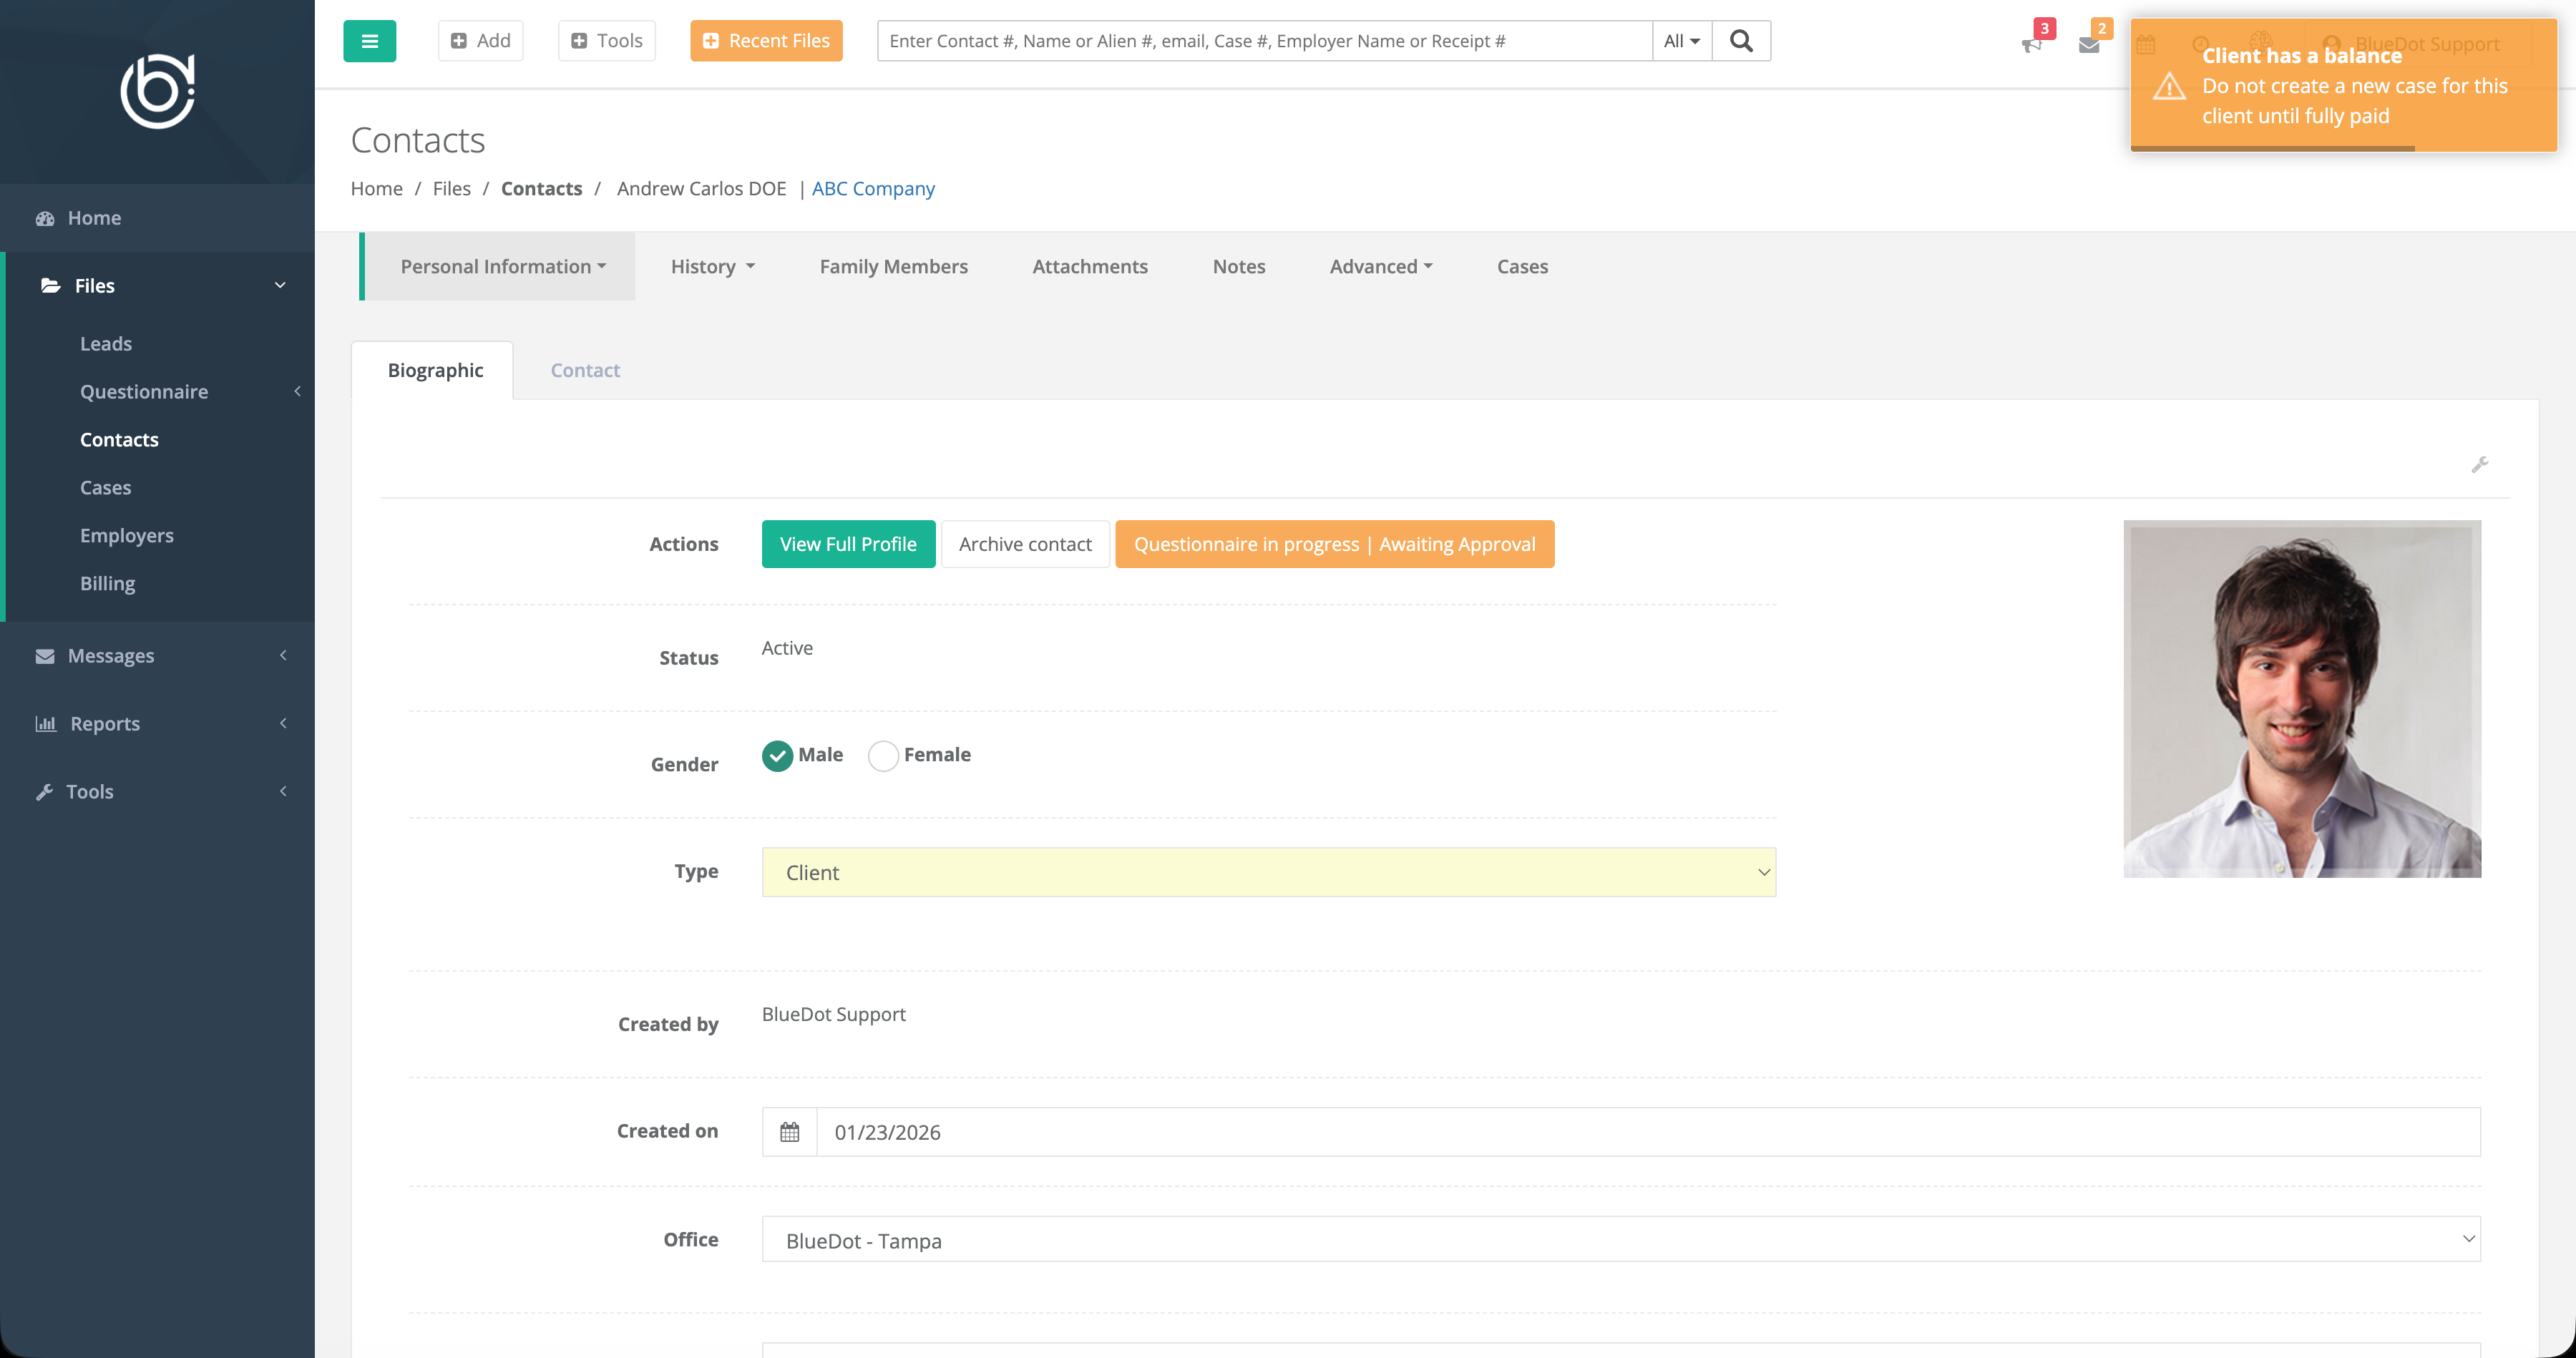Open Billing in sidebar
2576x1358 pixels.
108,584
